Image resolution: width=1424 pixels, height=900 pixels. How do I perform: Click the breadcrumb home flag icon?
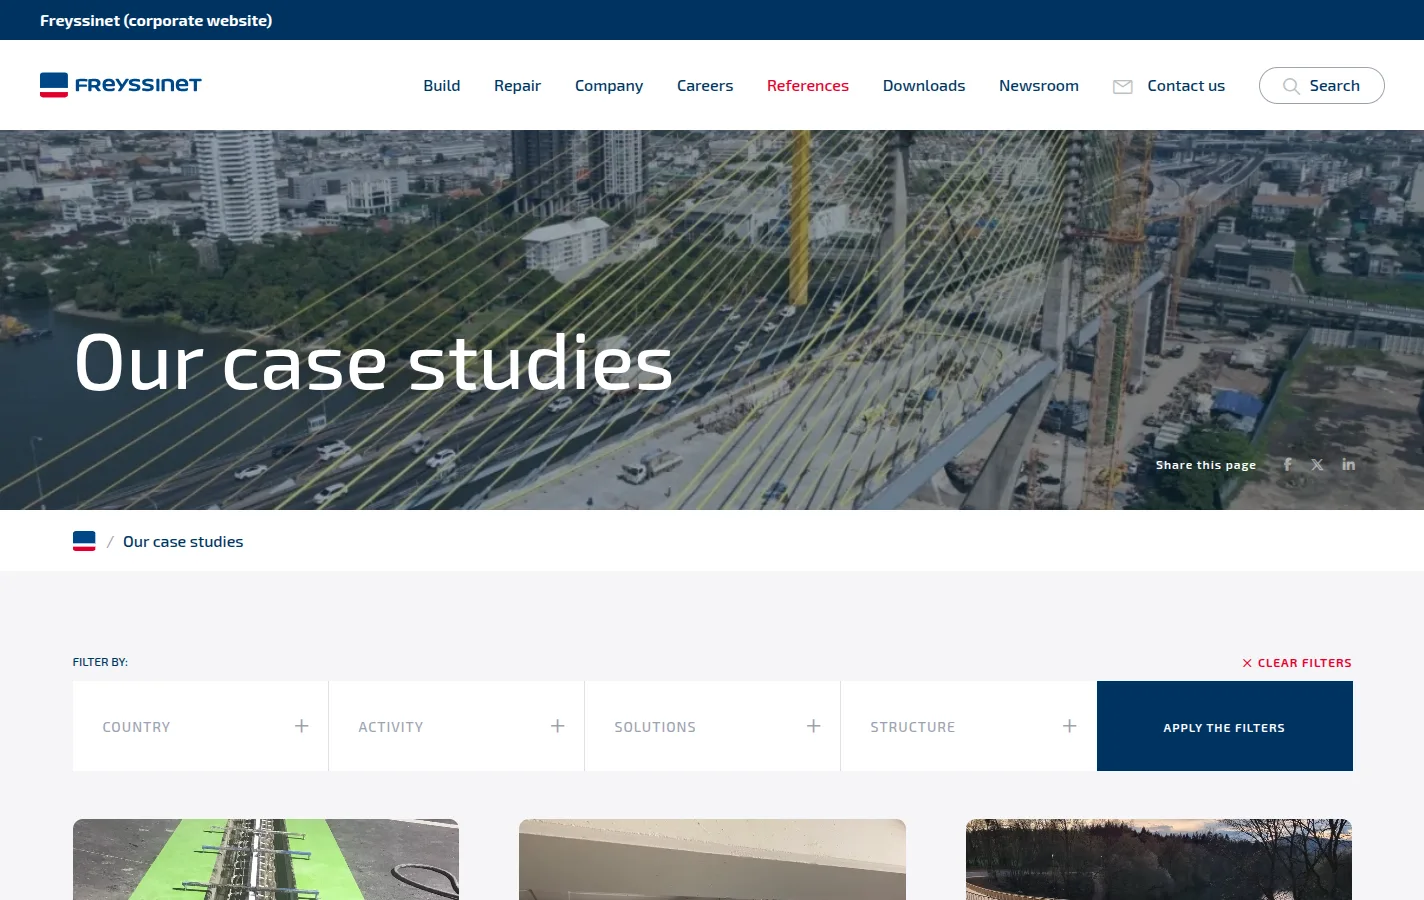tap(84, 541)
